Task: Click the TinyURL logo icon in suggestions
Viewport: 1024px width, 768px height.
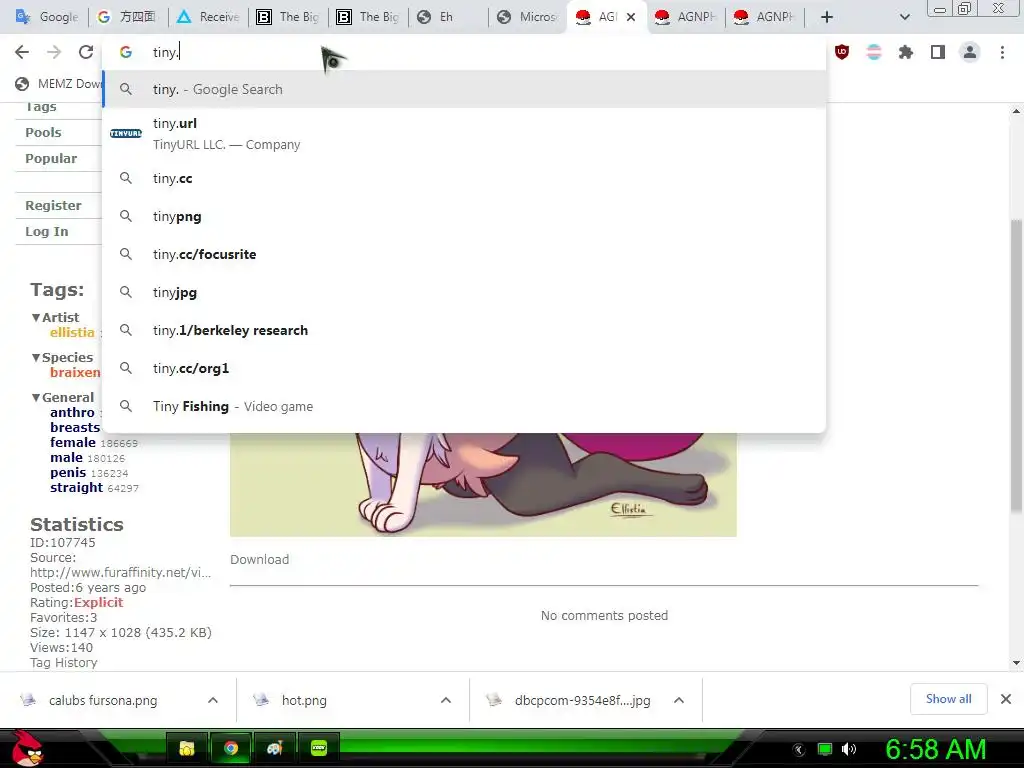Action: [x=125, y=133]
